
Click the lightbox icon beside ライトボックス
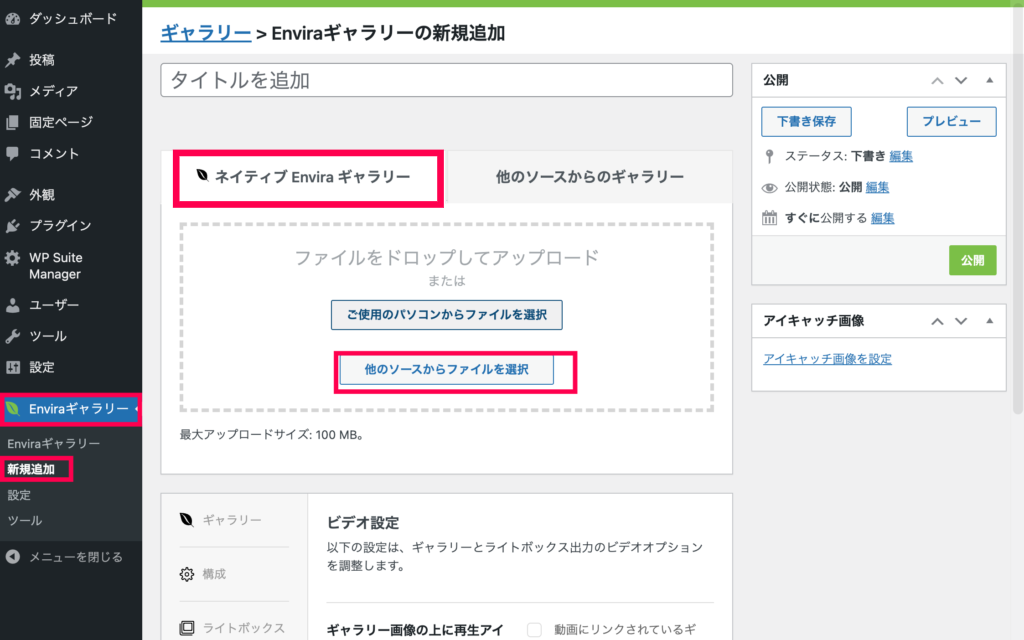point(187,628)
